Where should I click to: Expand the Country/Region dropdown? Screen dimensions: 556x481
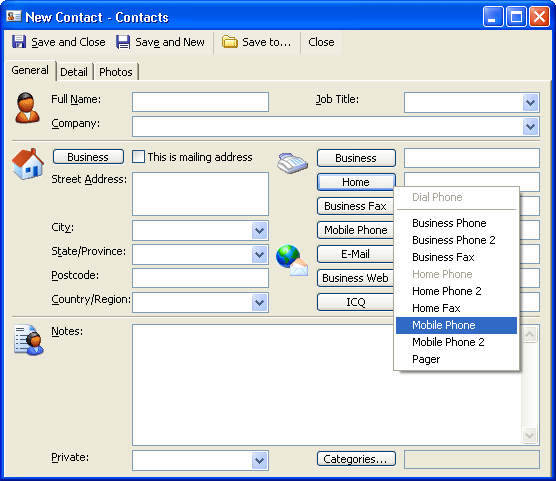pyautogui.click(x=260, y=303)
